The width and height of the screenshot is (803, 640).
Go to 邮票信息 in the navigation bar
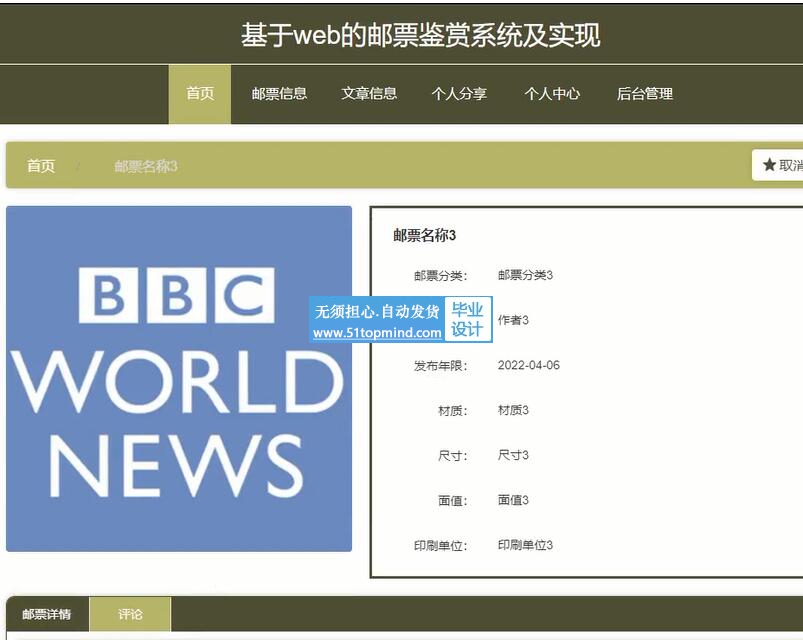point(279,94)
